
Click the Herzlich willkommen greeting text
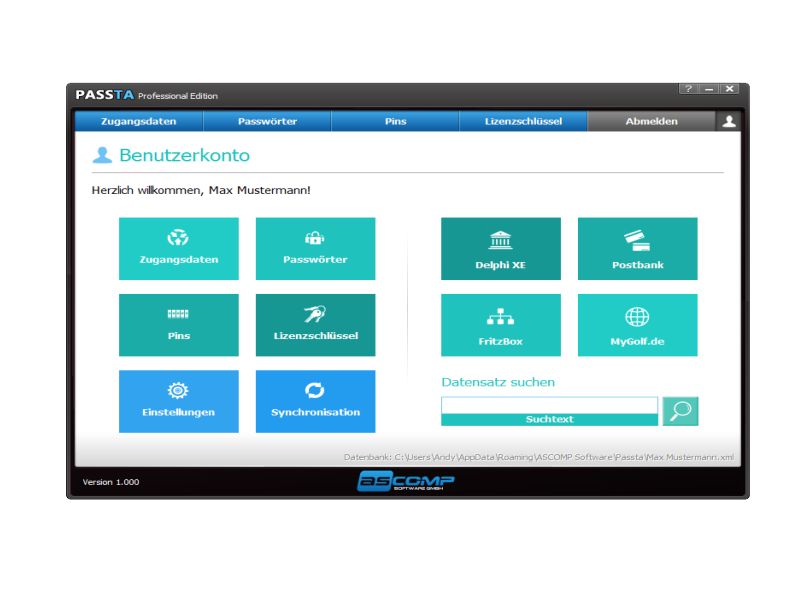[x=201, y=190]
